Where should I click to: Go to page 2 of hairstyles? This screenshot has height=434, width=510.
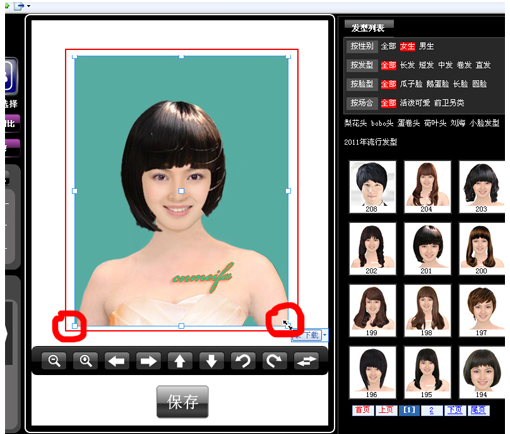tap(431, 410)
